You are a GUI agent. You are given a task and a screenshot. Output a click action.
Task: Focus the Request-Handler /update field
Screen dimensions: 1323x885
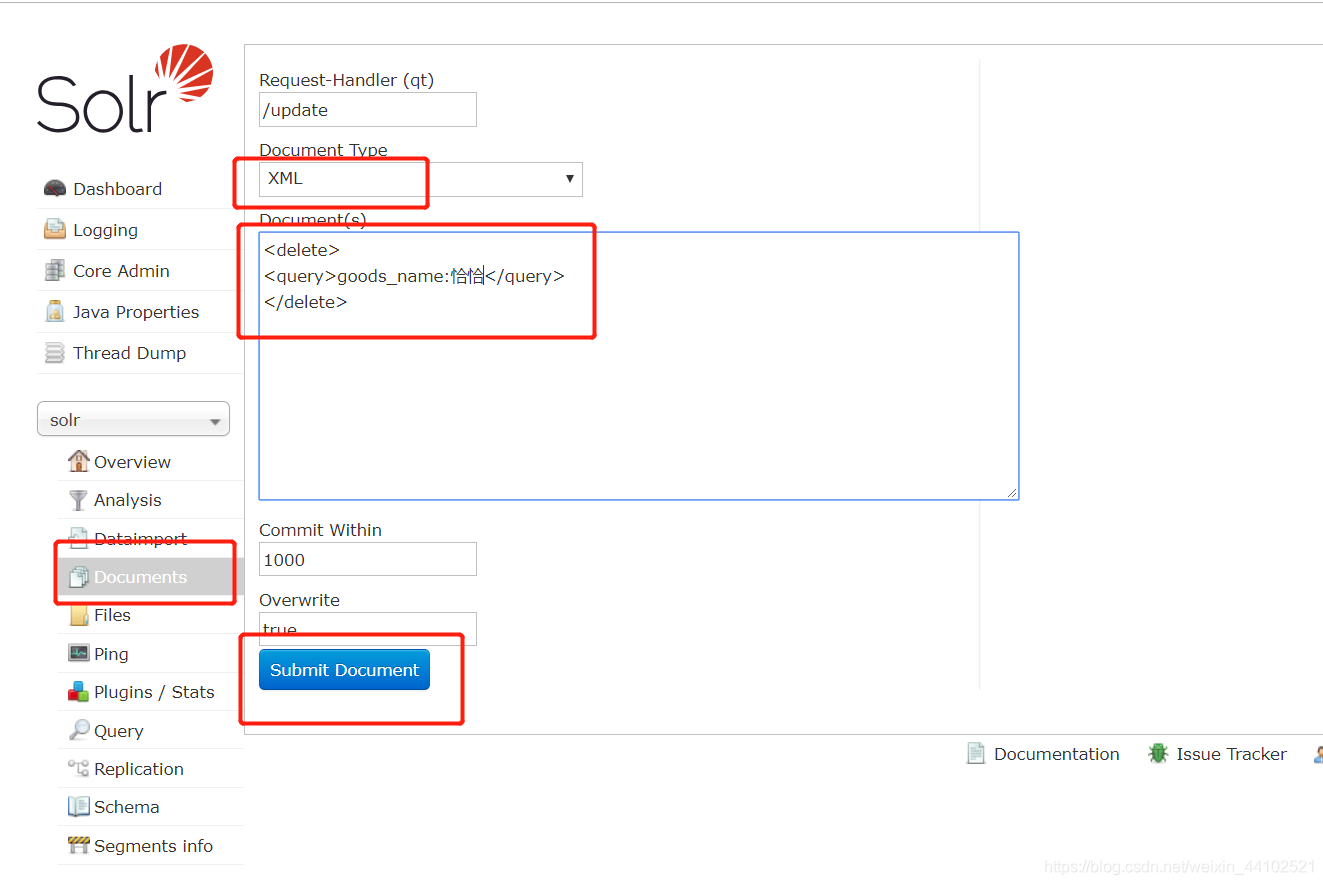click(x=368, y=109)
